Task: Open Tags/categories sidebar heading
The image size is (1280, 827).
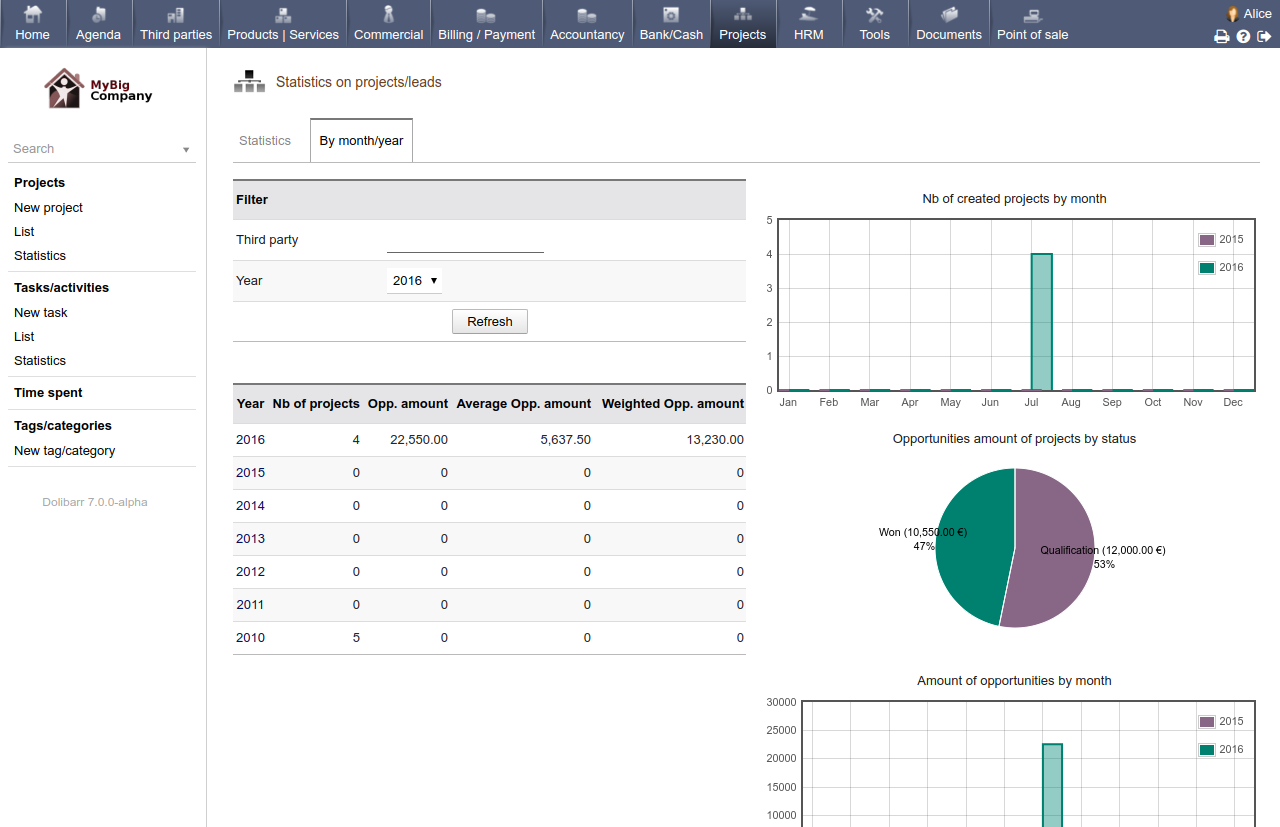Action: click(63, 426)
